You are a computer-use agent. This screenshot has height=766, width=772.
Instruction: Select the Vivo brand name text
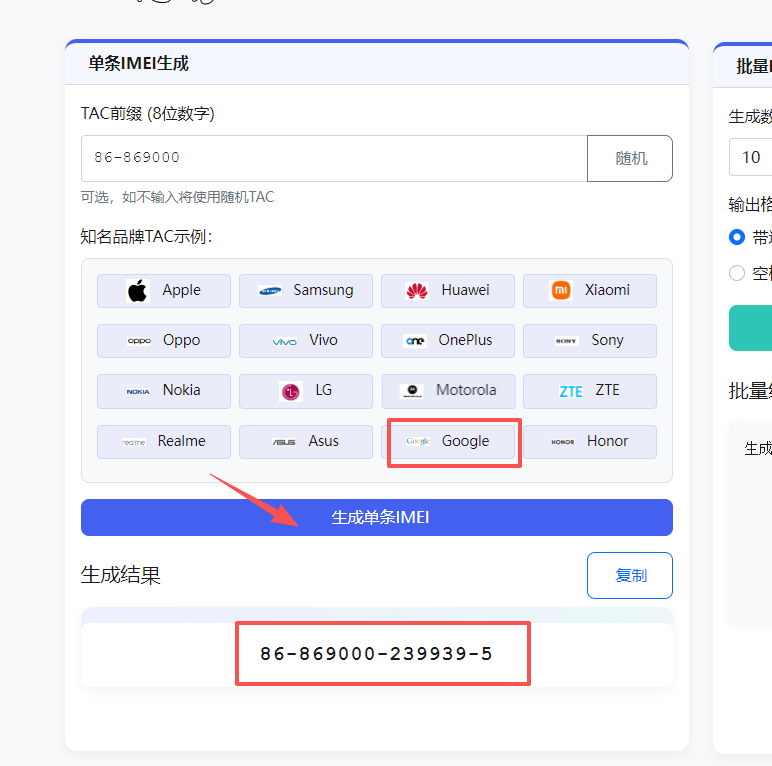[323, 340]
